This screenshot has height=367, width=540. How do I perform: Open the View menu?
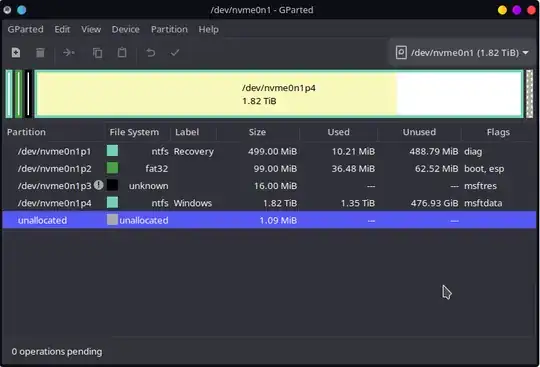(91, 29)
